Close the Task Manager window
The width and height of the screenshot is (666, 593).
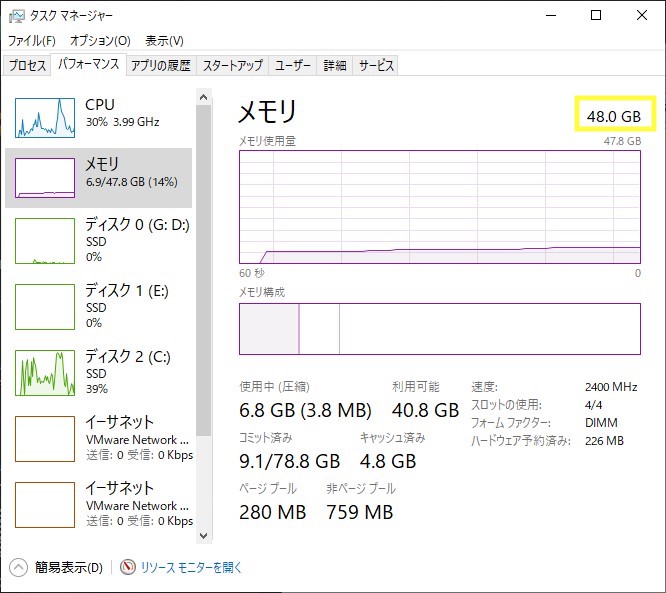pos(642,15)
